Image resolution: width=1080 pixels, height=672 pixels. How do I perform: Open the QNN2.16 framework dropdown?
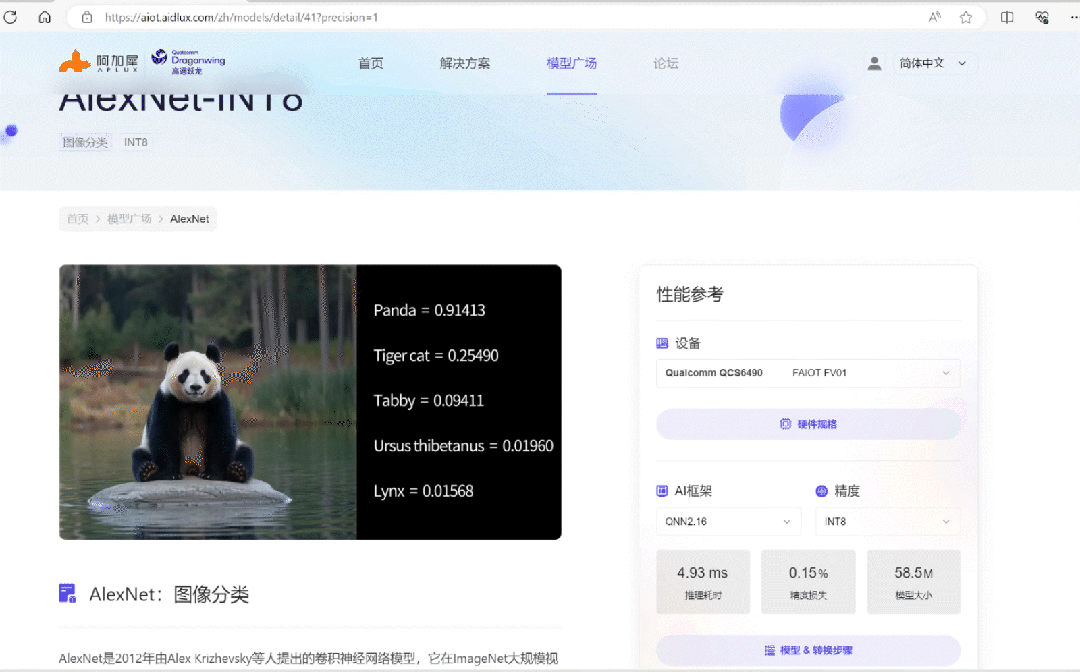click(x=729, y=521)
